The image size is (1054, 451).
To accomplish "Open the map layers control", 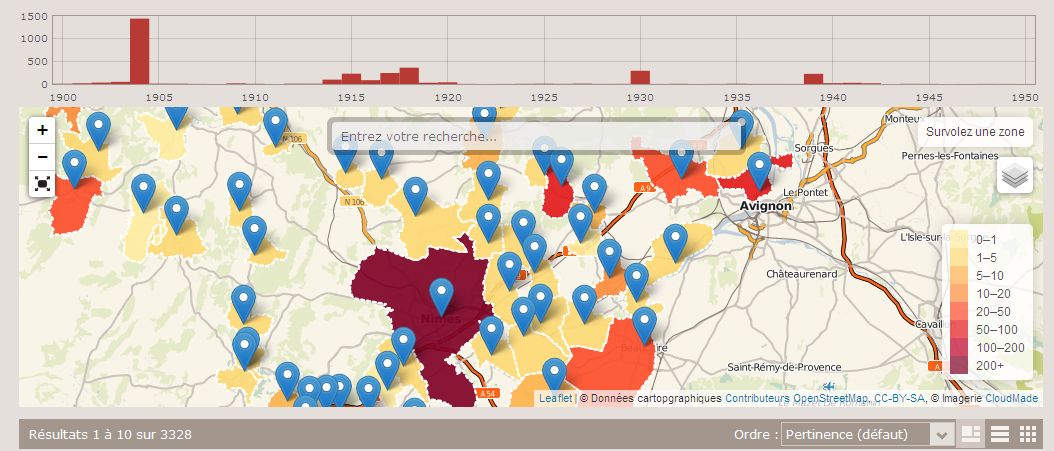I will [1014, 176].
